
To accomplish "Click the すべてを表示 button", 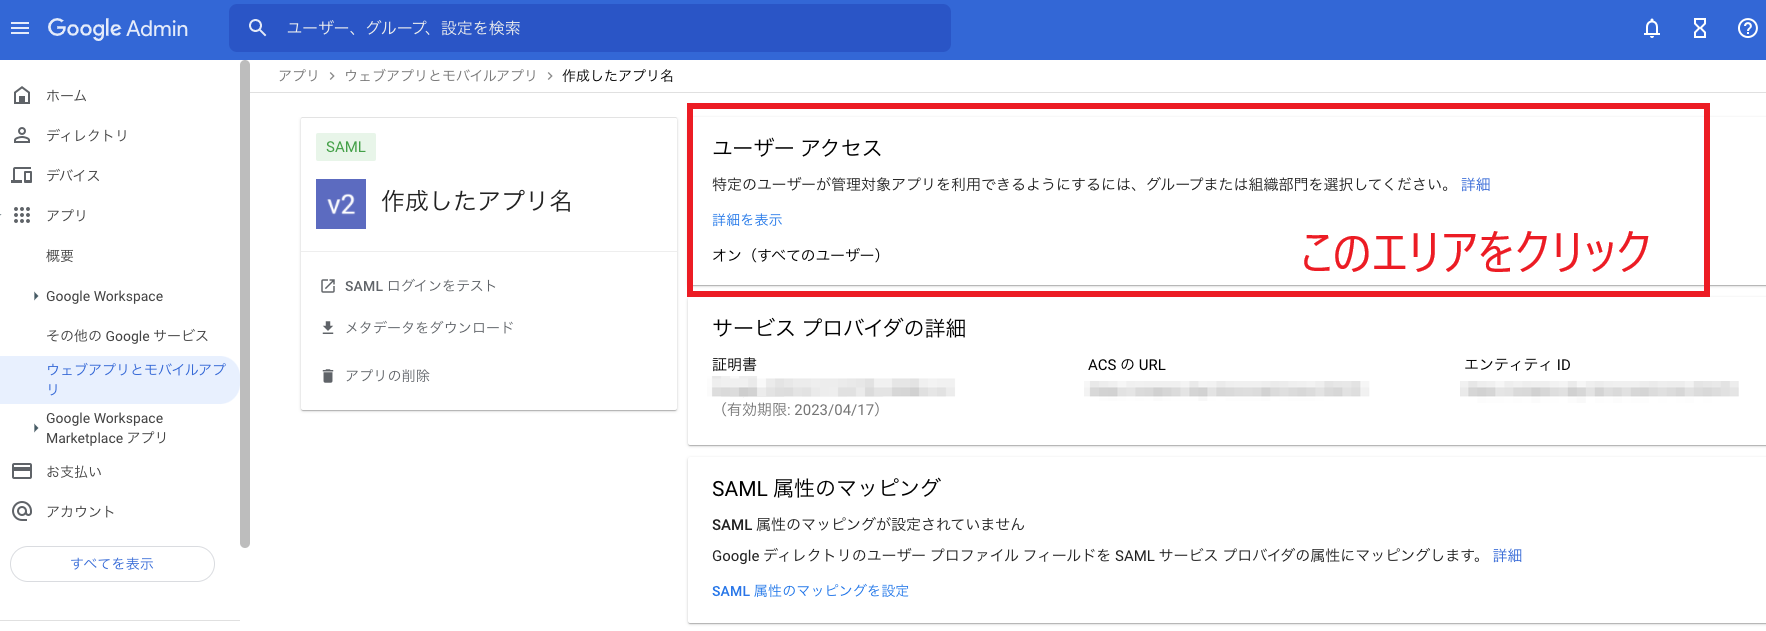I will 112,564.
